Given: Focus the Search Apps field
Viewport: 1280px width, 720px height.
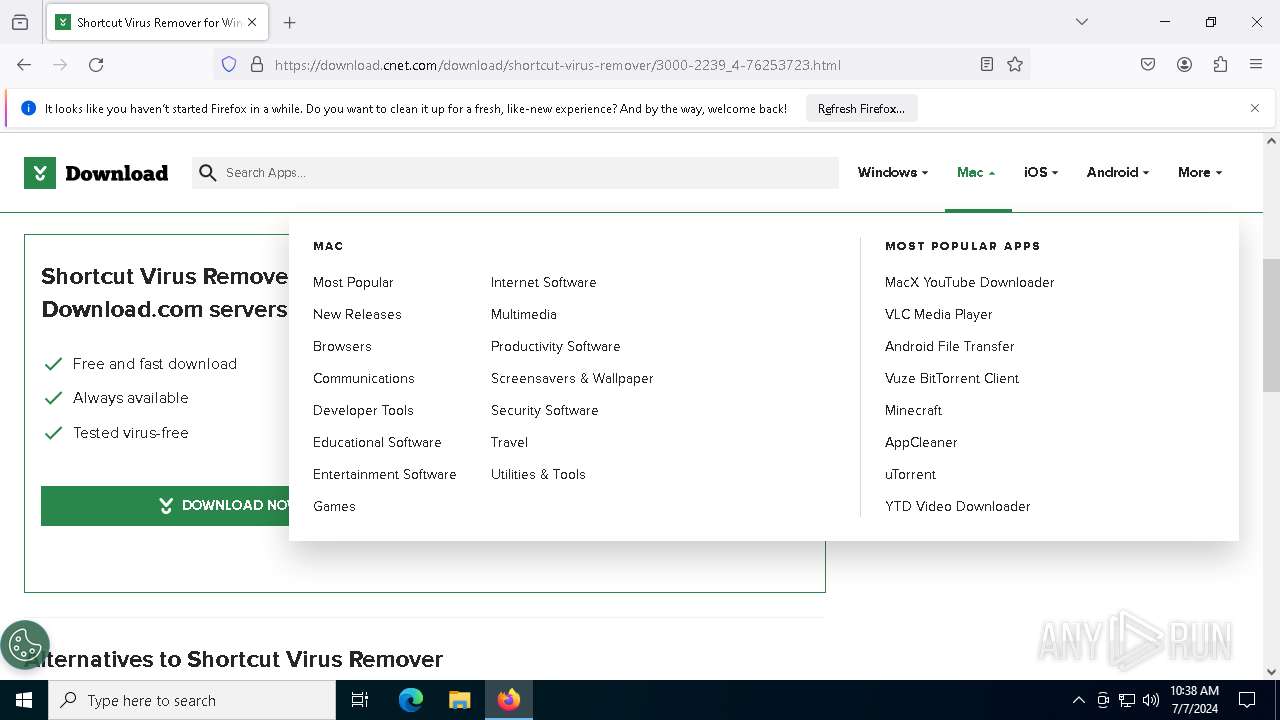Looking at the screenshot, I should pyautogui.click(x=515, y=173).
